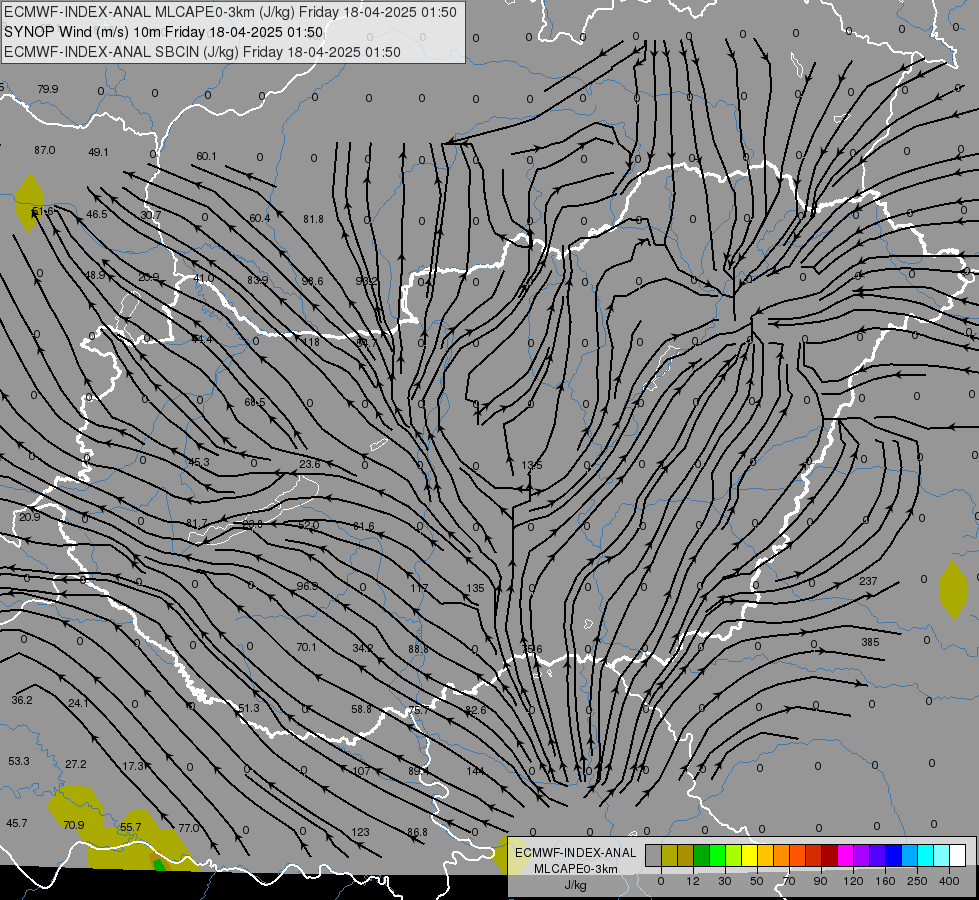
Task: Click the map value 118
Action: click(x=311, y=342)
